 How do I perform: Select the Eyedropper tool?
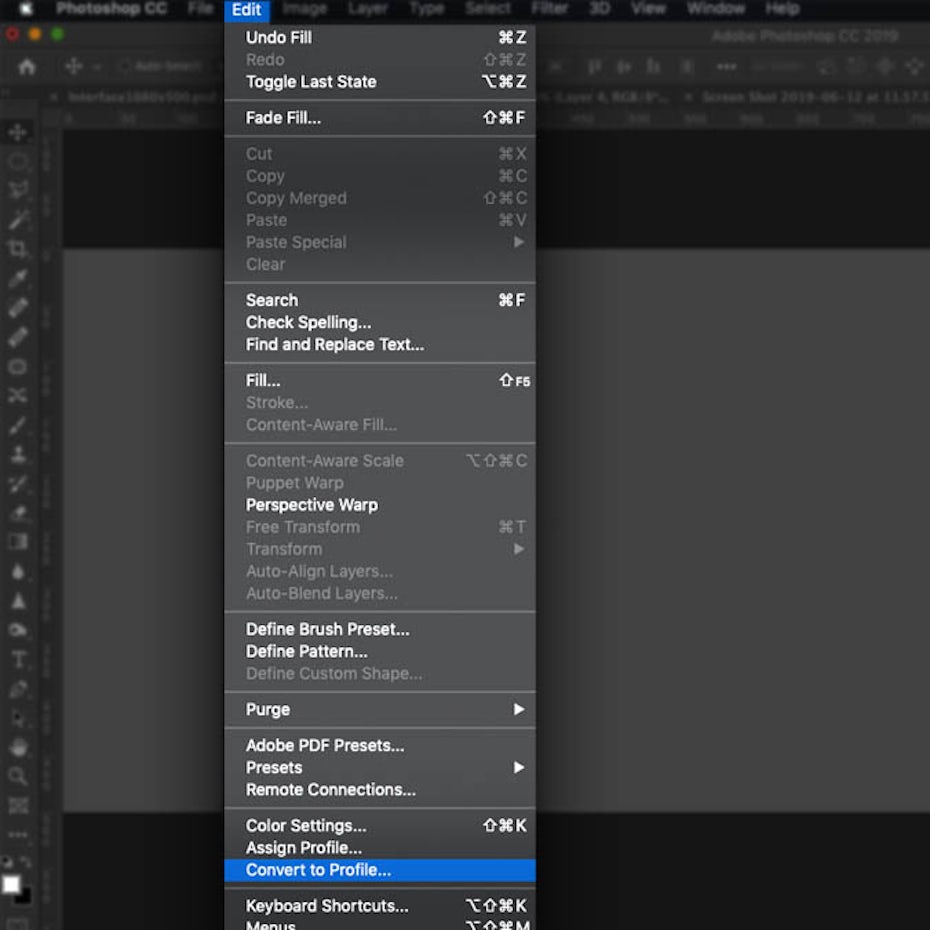(x=18, y=278)
